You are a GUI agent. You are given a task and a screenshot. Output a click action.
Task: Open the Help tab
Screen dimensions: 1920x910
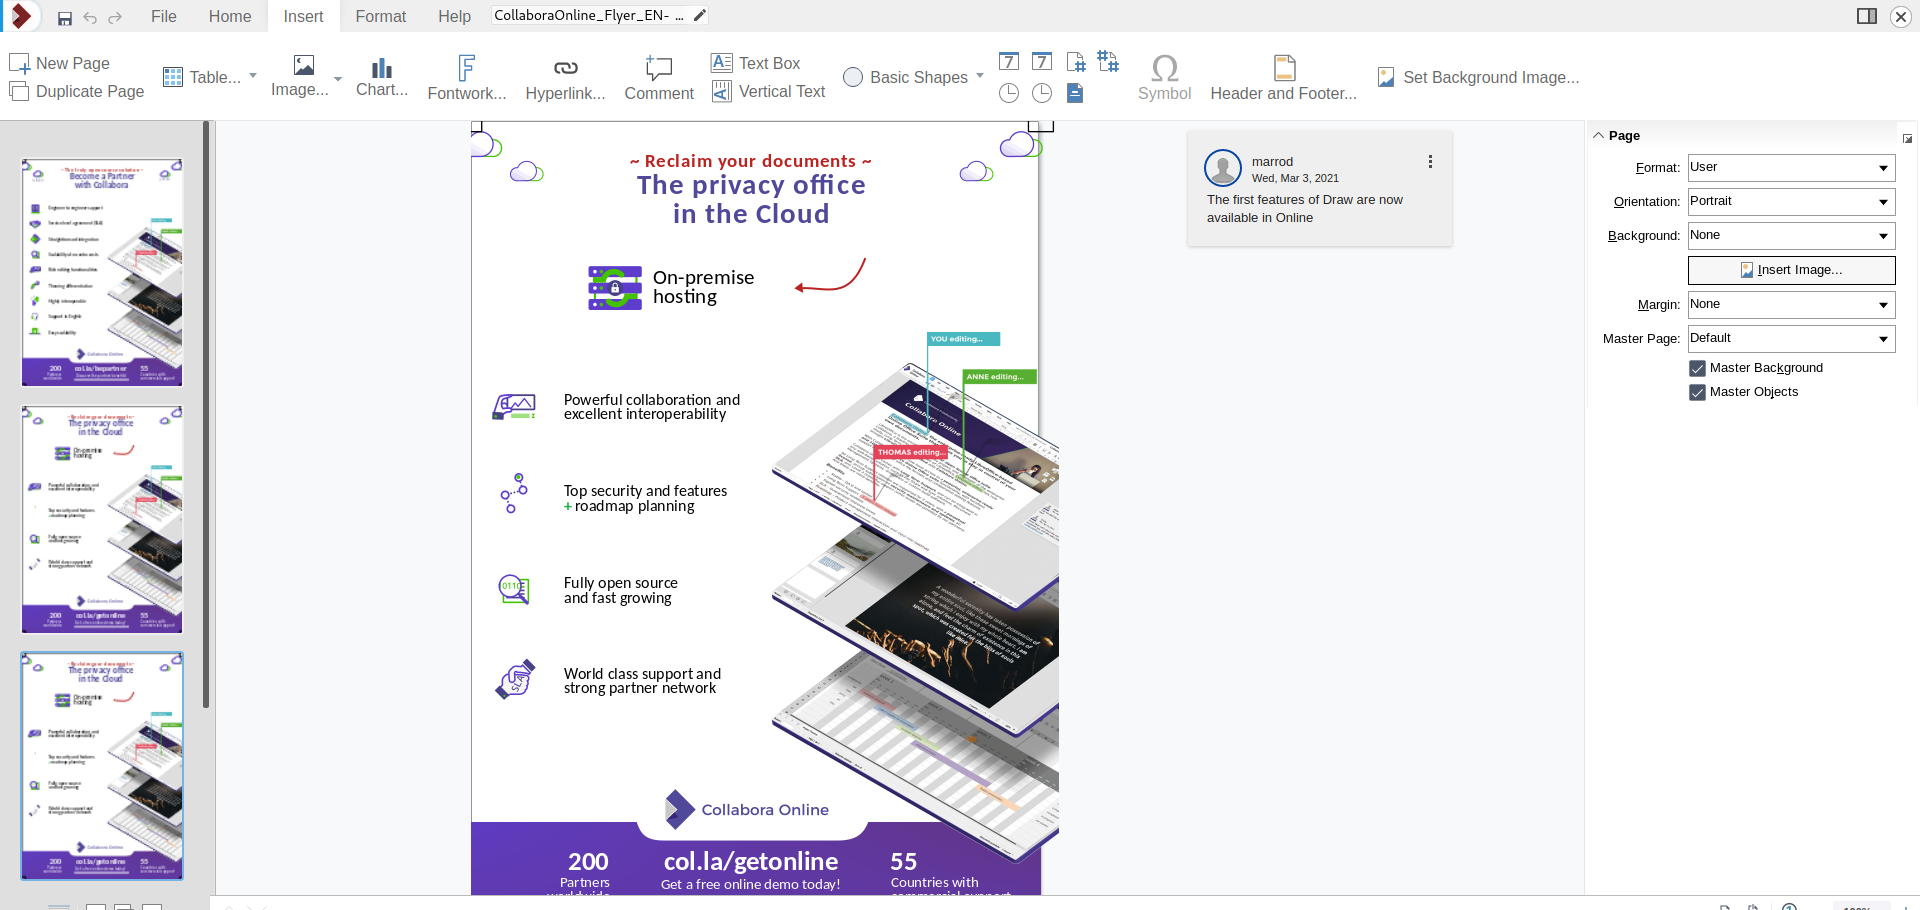tap(454, 16)
